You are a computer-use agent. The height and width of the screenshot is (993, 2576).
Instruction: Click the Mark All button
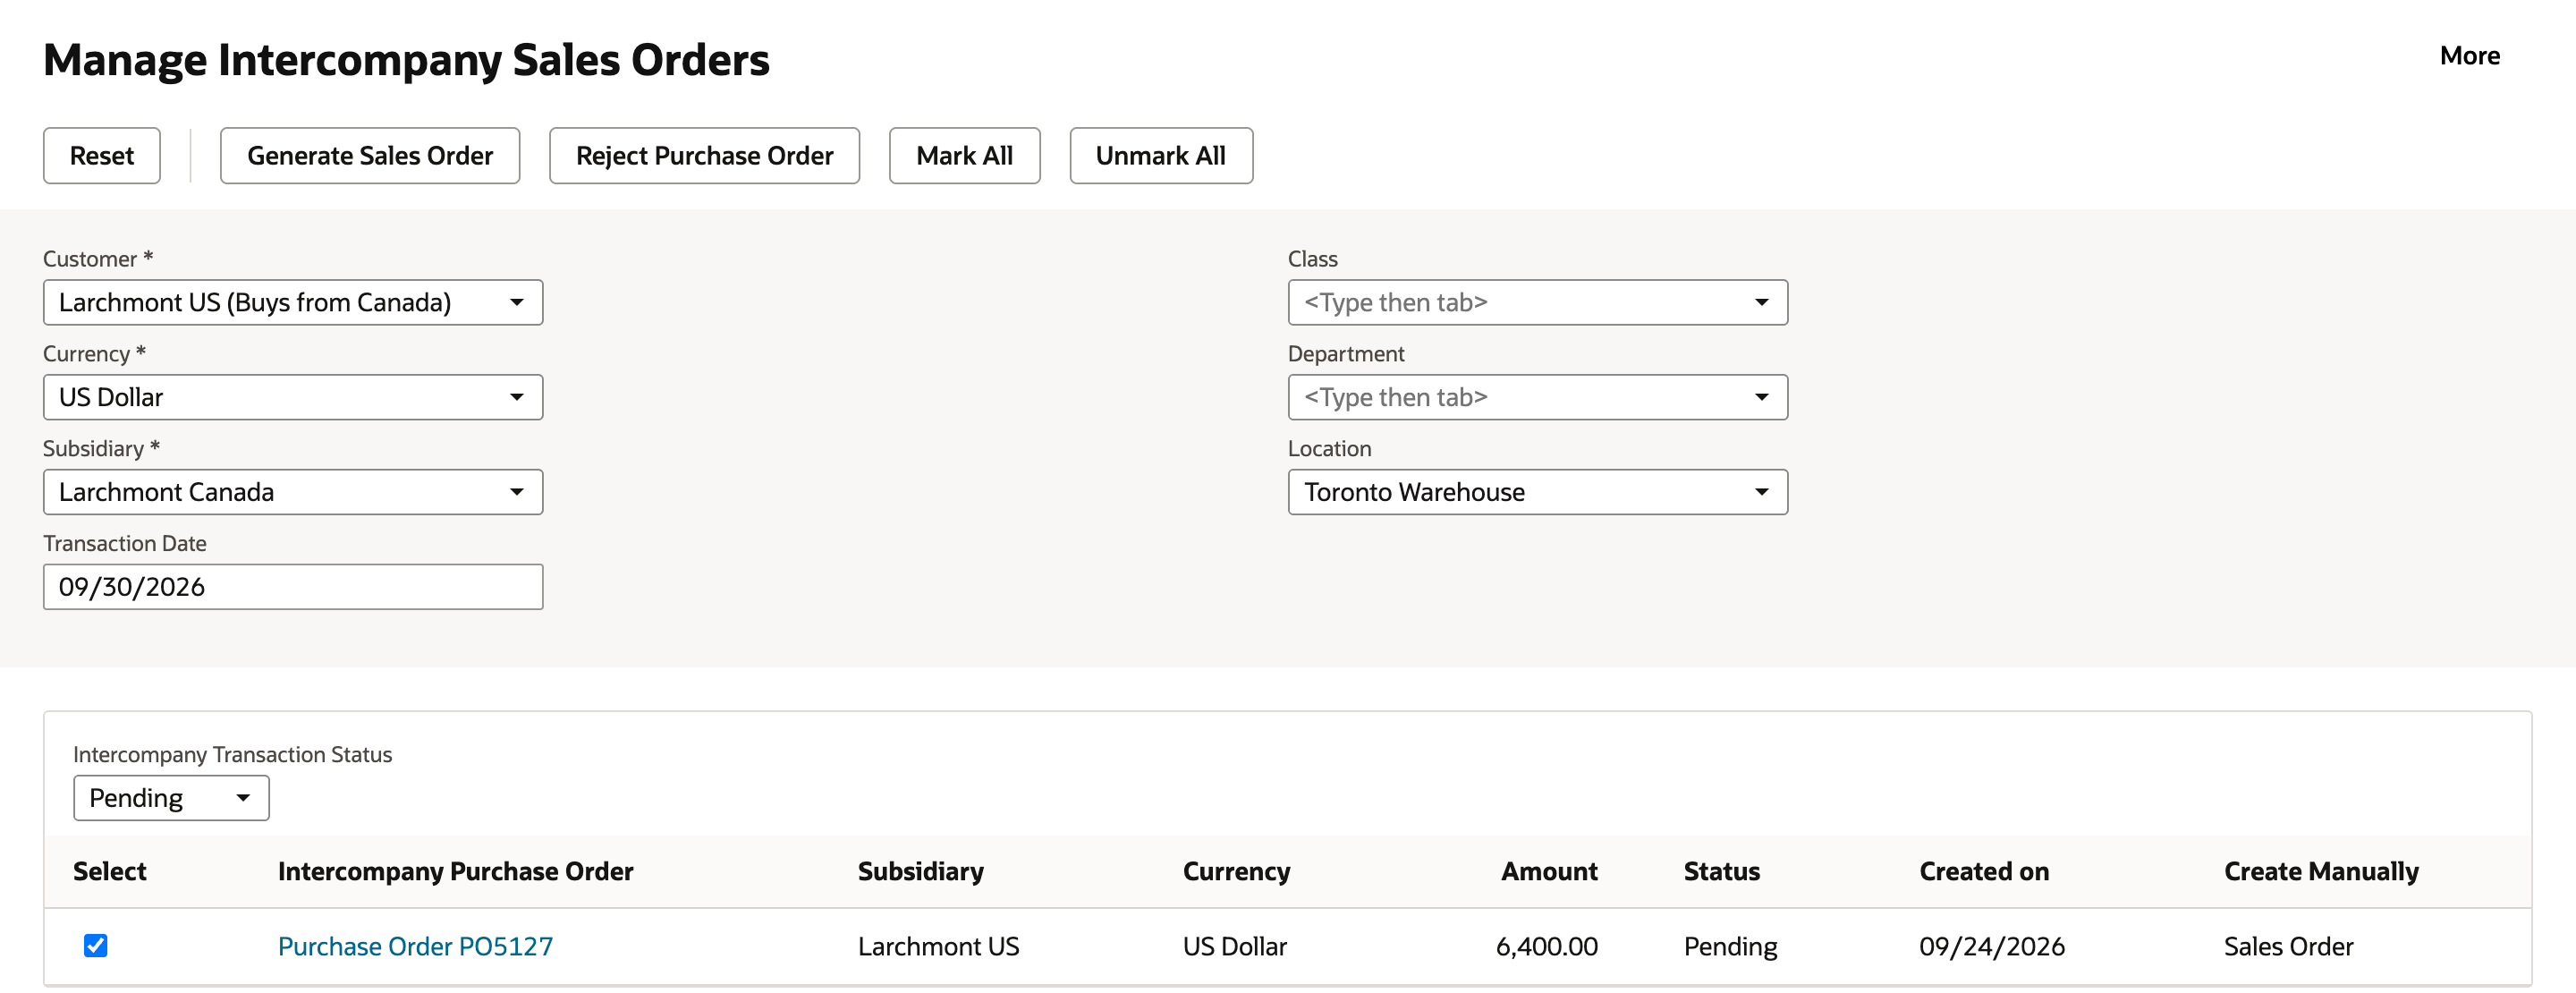pyautogui.click(x=964, y=155)
